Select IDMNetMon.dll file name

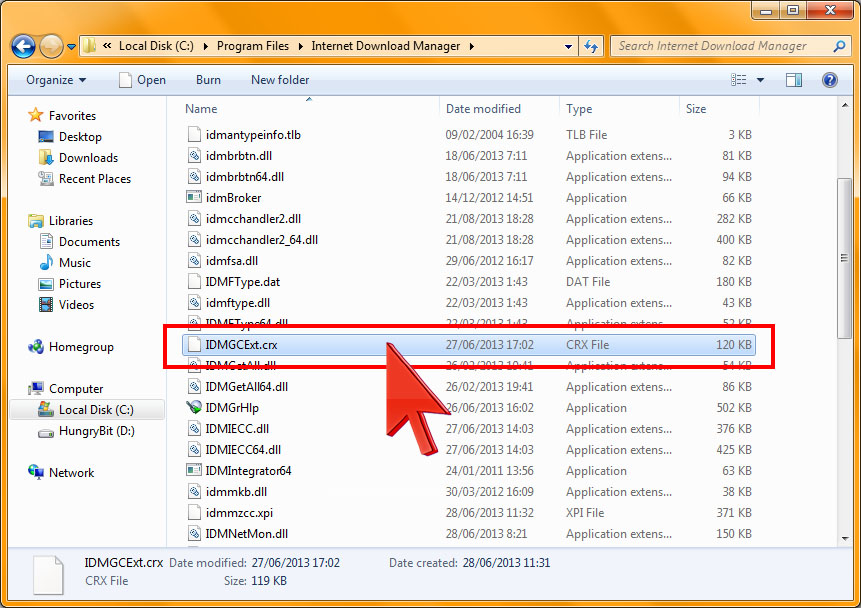click(247, 534)
